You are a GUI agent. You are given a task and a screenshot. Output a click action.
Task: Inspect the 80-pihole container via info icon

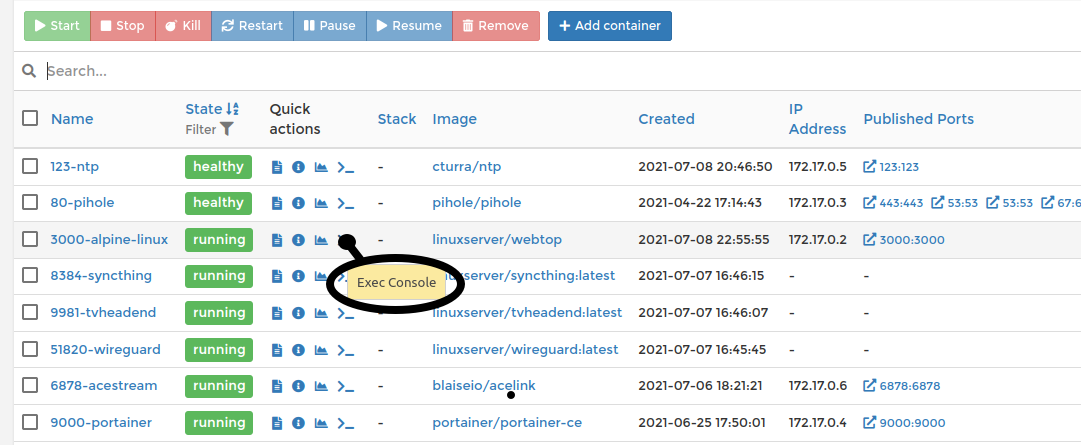(x=298, y=203)
